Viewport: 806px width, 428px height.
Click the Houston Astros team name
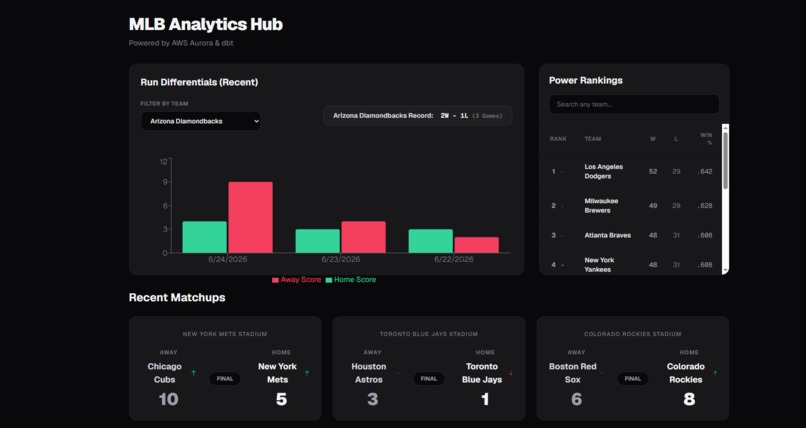coord(369,373)
